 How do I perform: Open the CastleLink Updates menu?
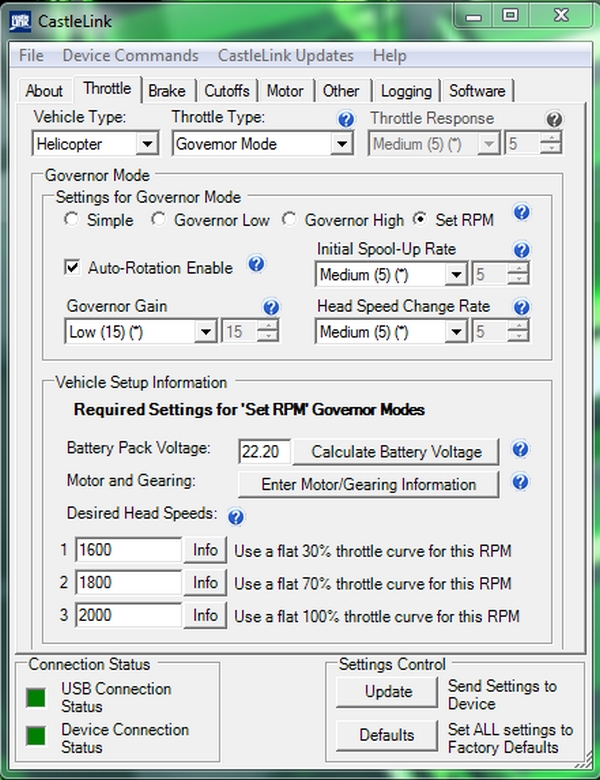point(286,55)
